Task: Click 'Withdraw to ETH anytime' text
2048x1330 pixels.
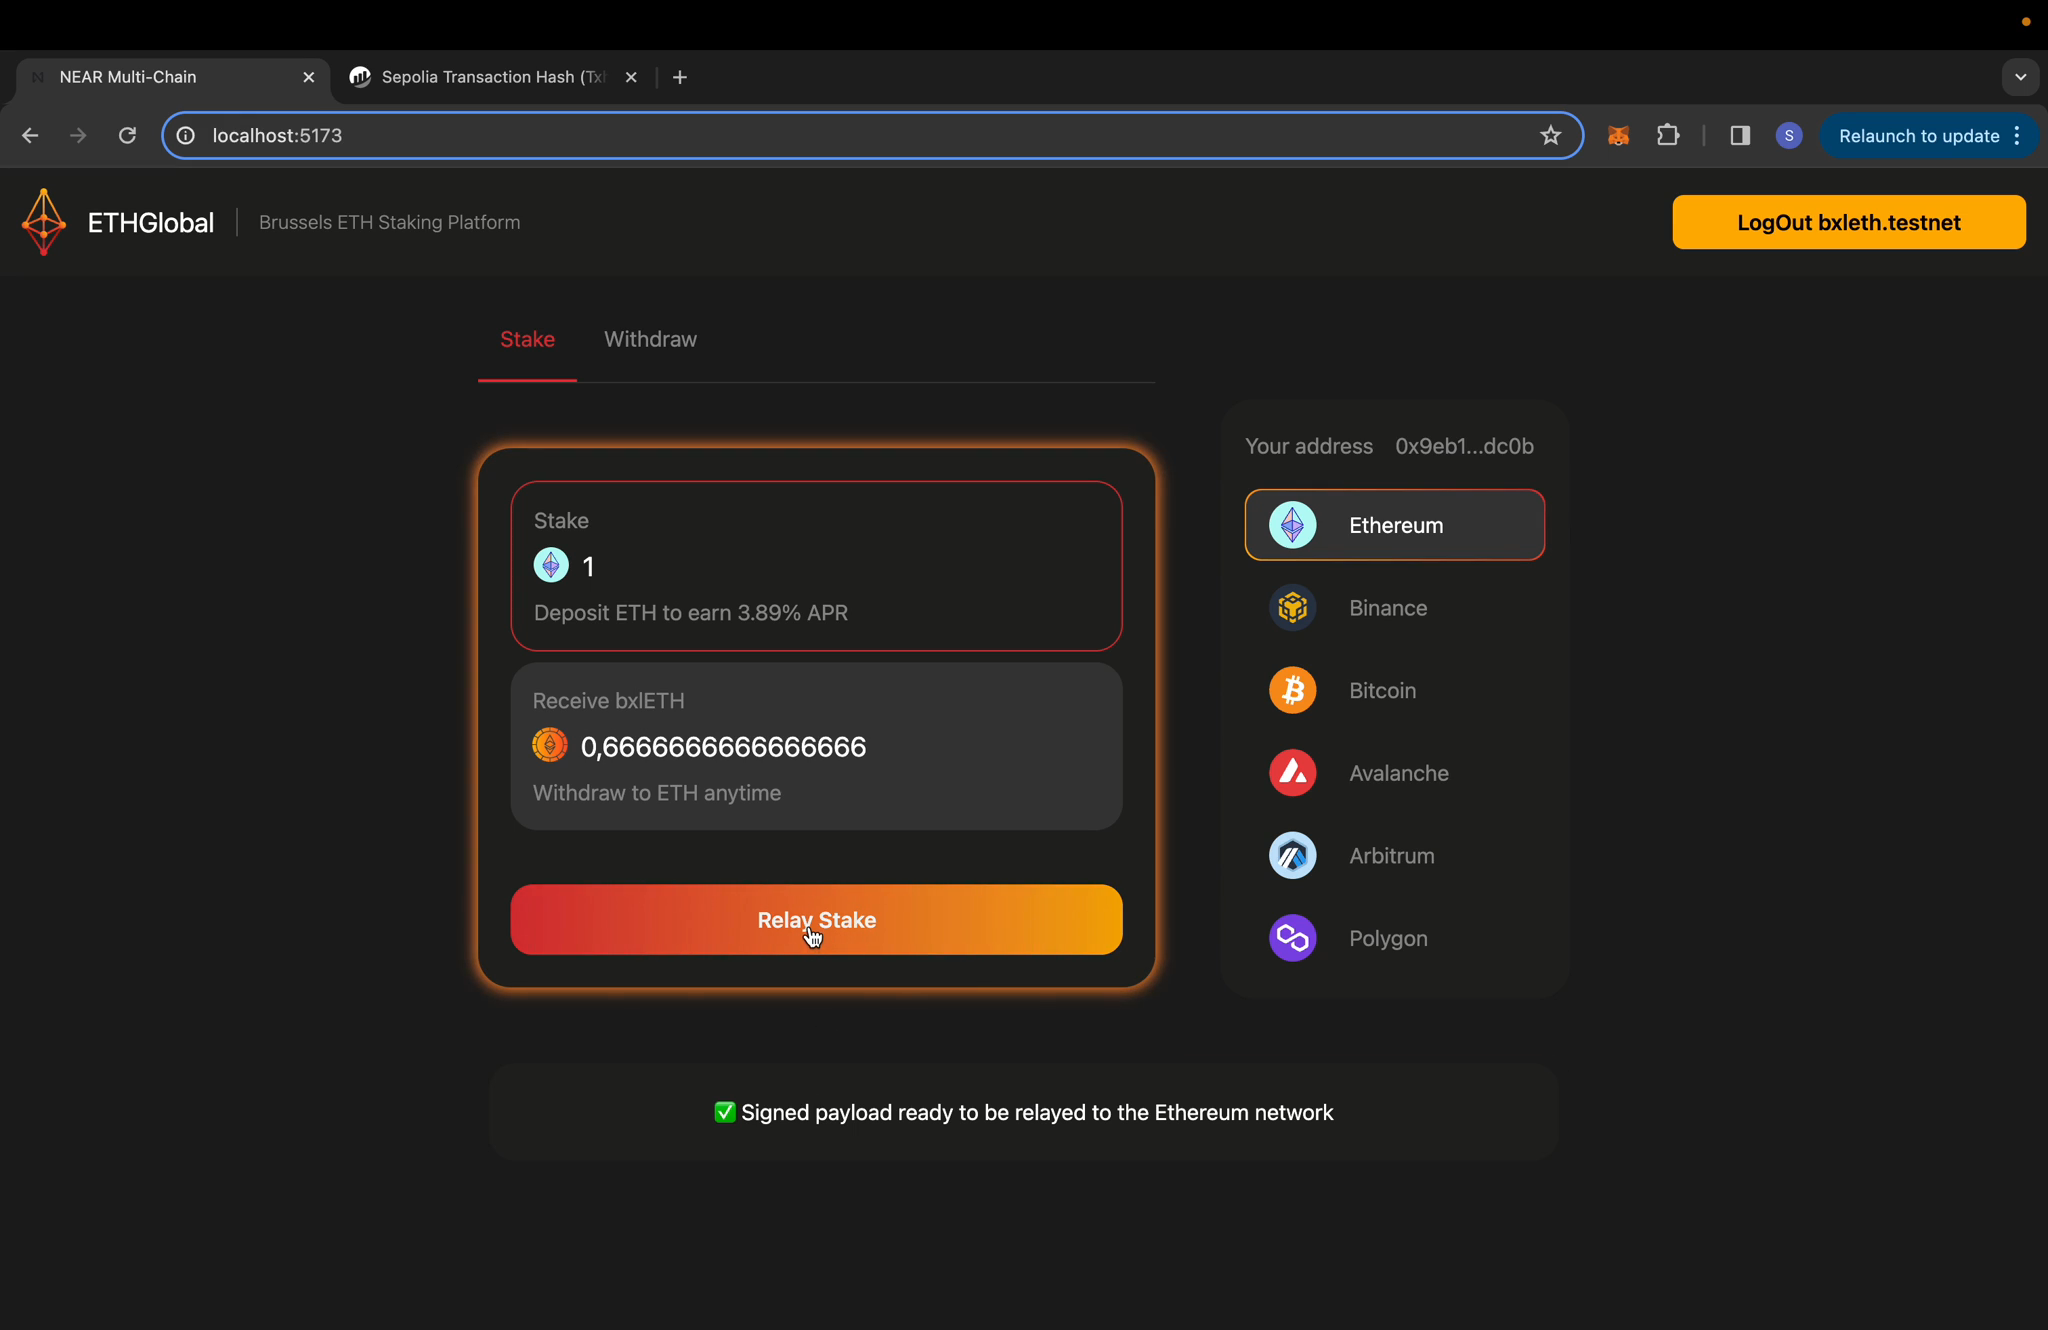Action: coord(656,793)
